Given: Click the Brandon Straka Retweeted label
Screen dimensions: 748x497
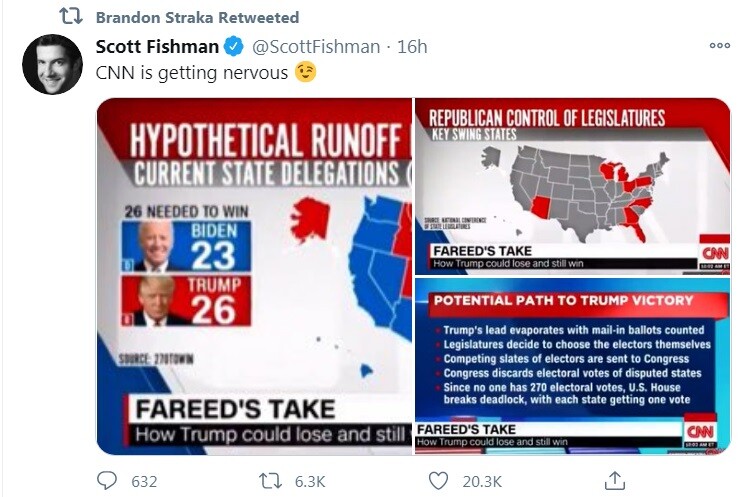Looking at the screenshot, I should 197,18.
